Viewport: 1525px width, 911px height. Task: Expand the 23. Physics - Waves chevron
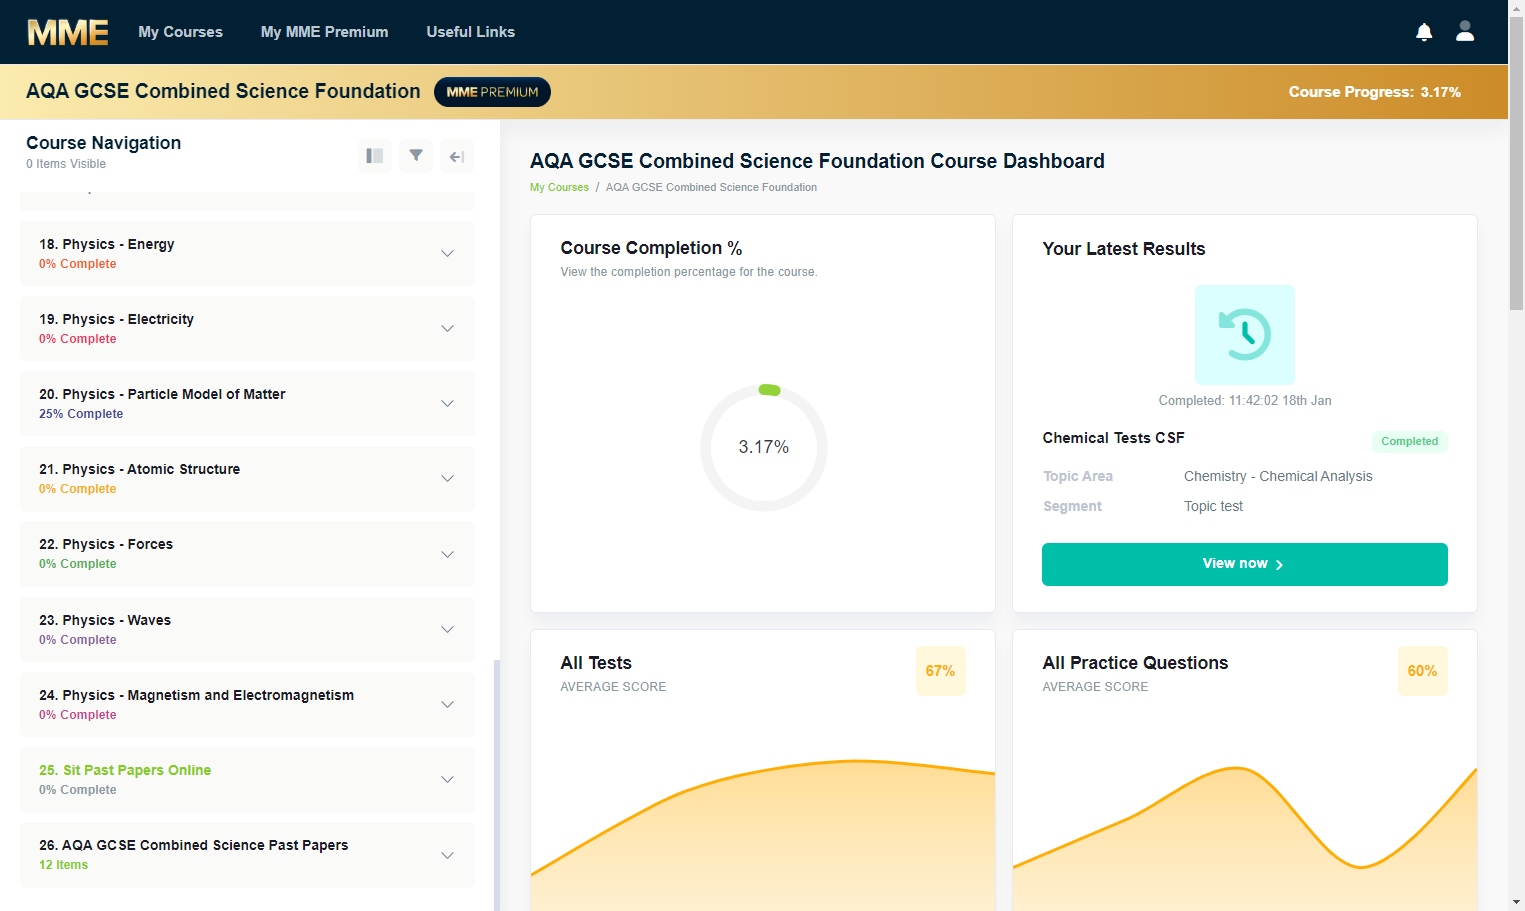[447, 630]
